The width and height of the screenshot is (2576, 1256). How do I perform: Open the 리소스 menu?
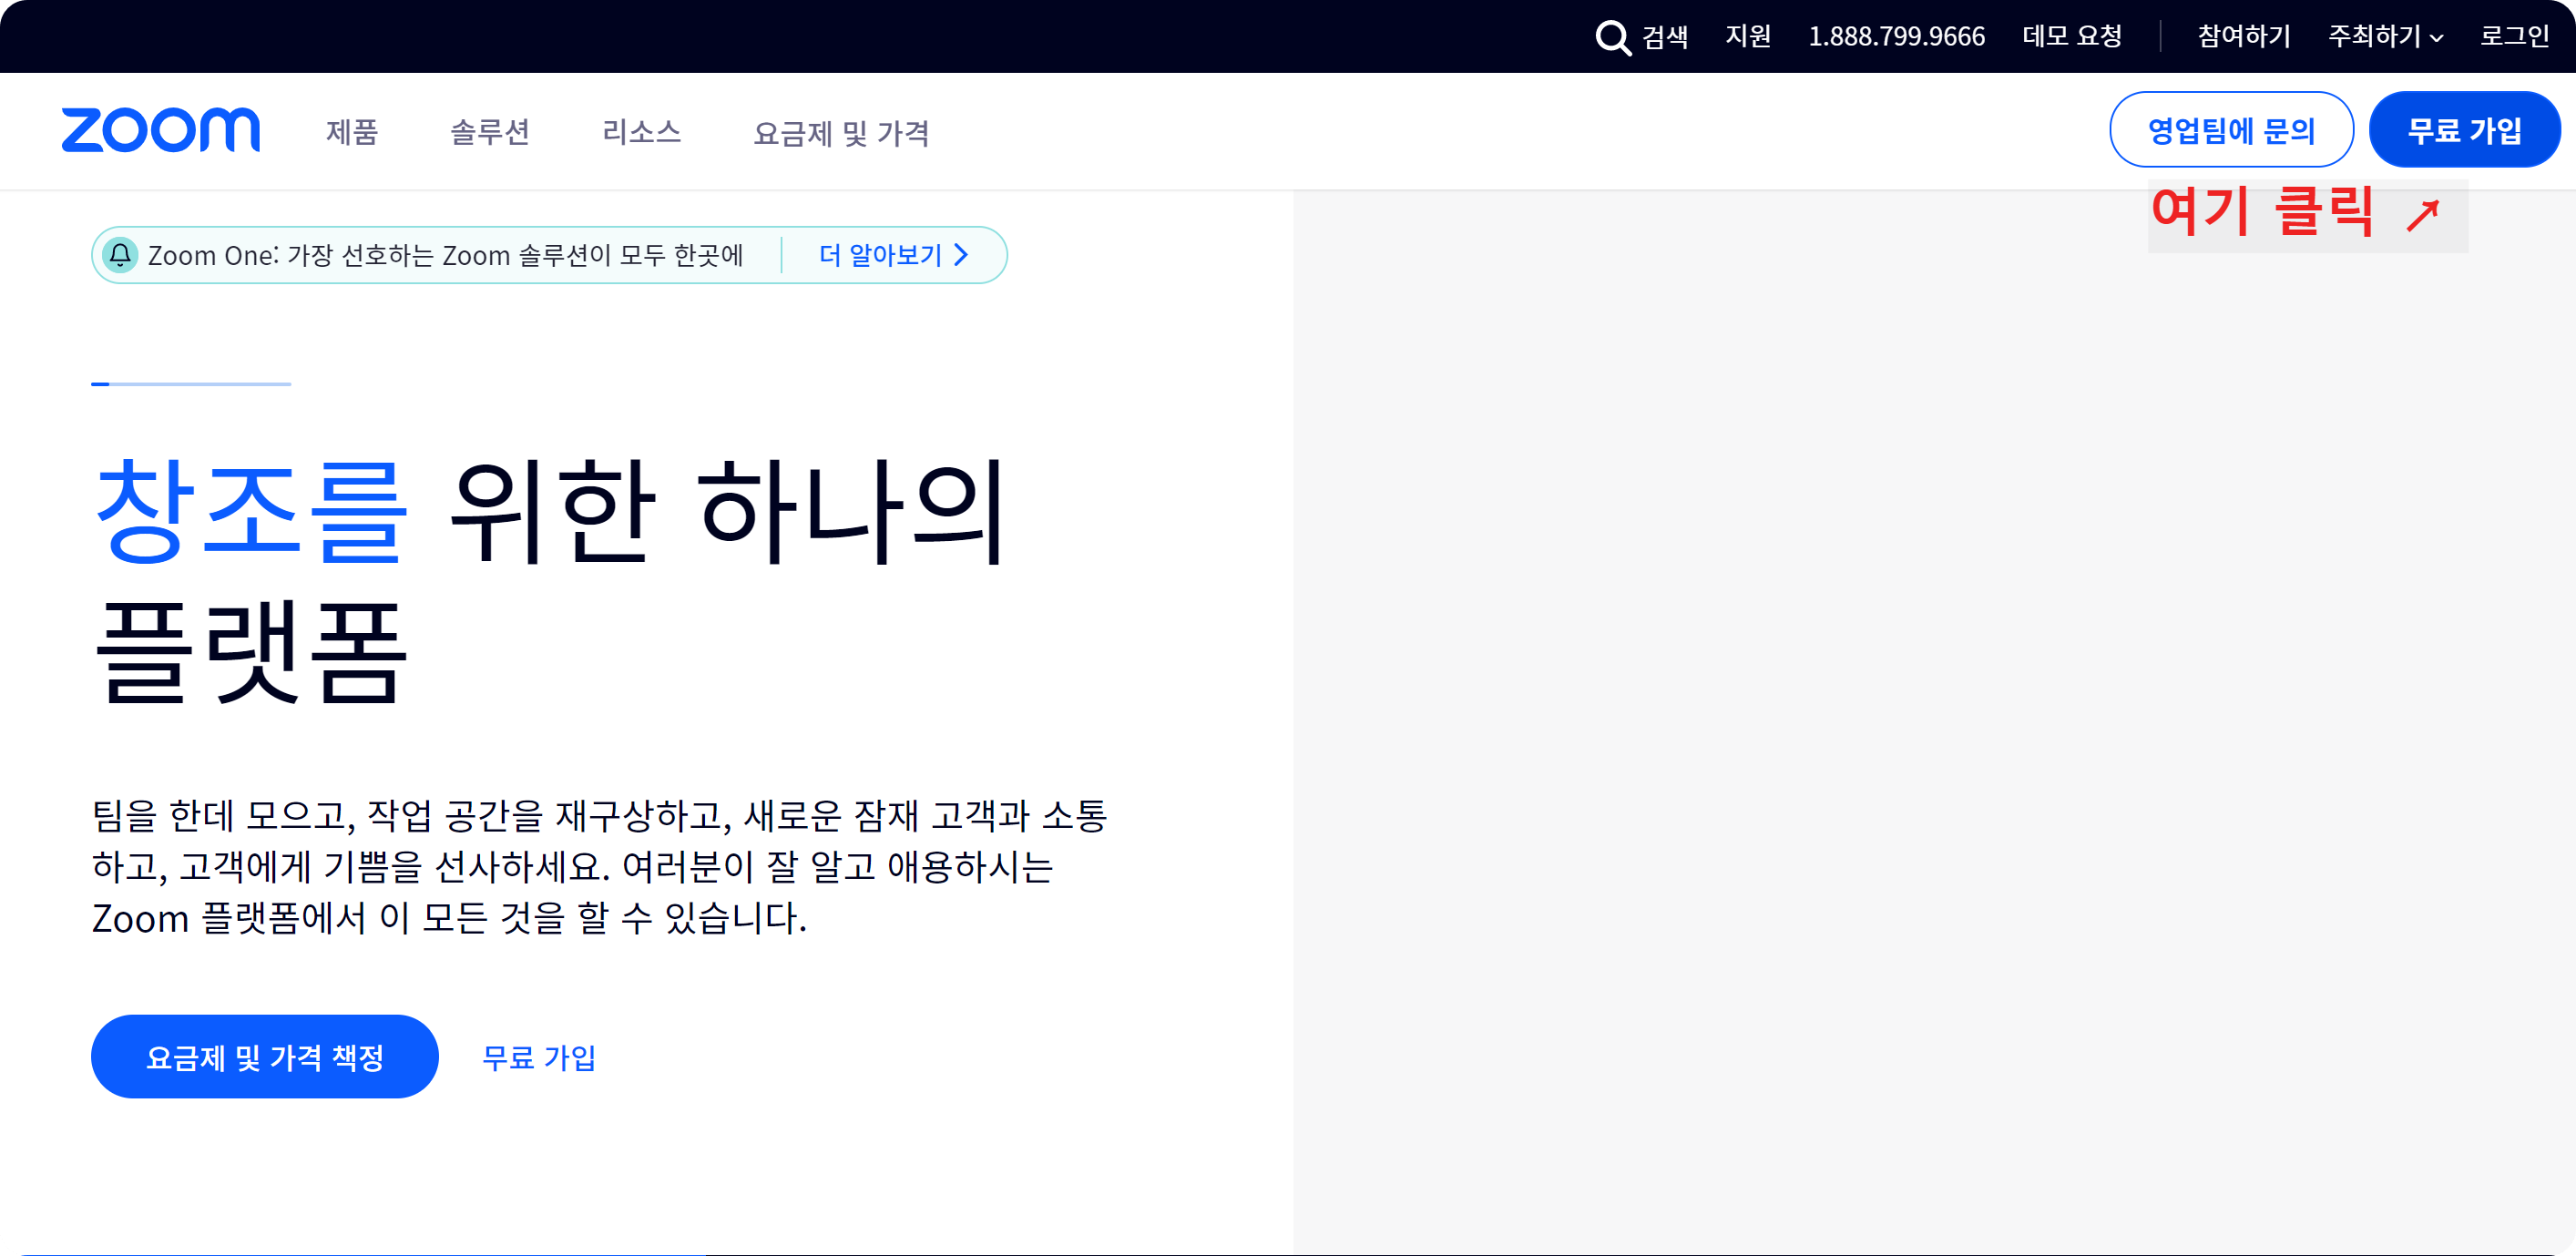[641, 132]
